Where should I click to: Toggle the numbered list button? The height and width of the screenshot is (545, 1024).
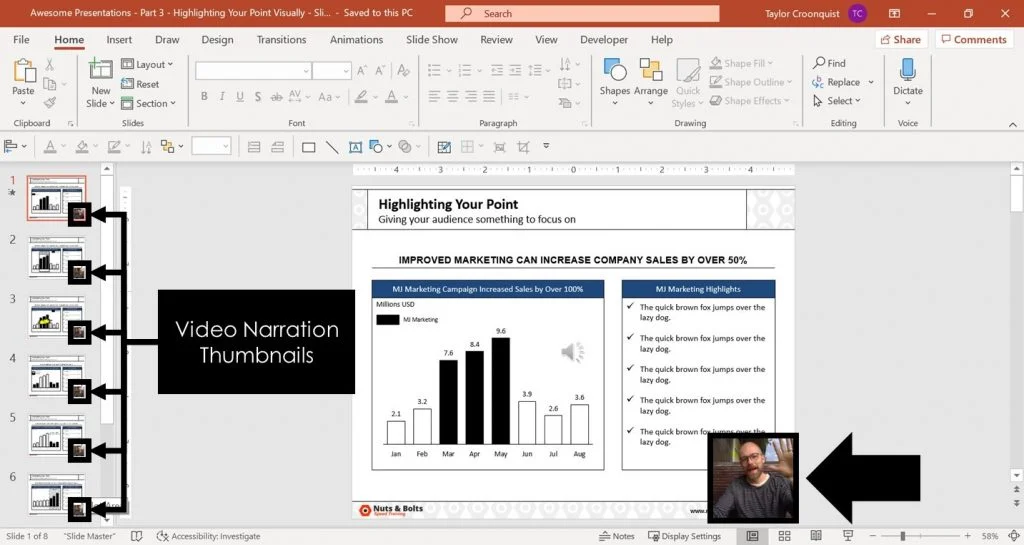pos(465,70)
